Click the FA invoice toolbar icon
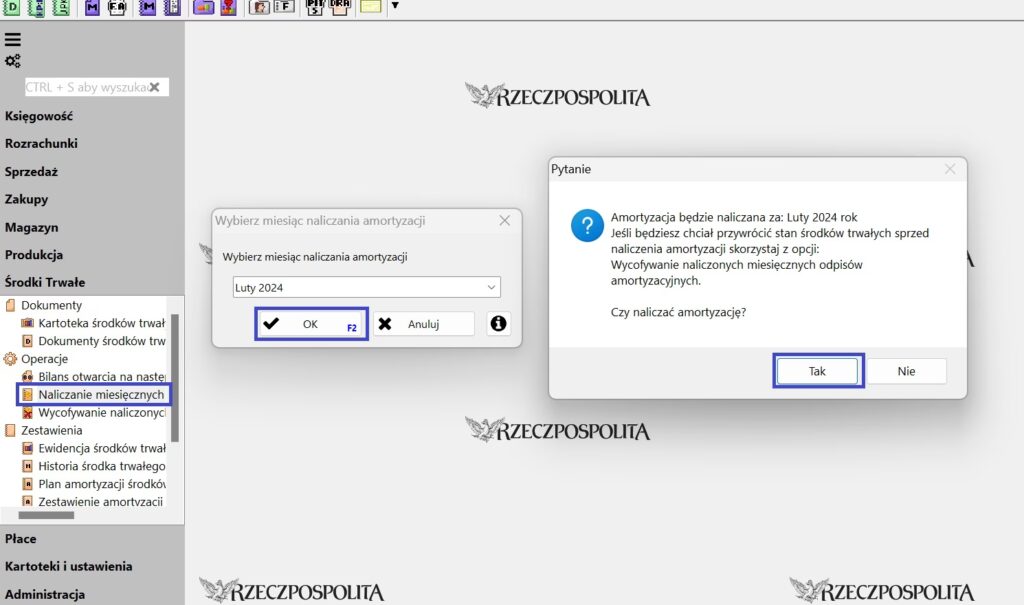 tap(117, 7)
